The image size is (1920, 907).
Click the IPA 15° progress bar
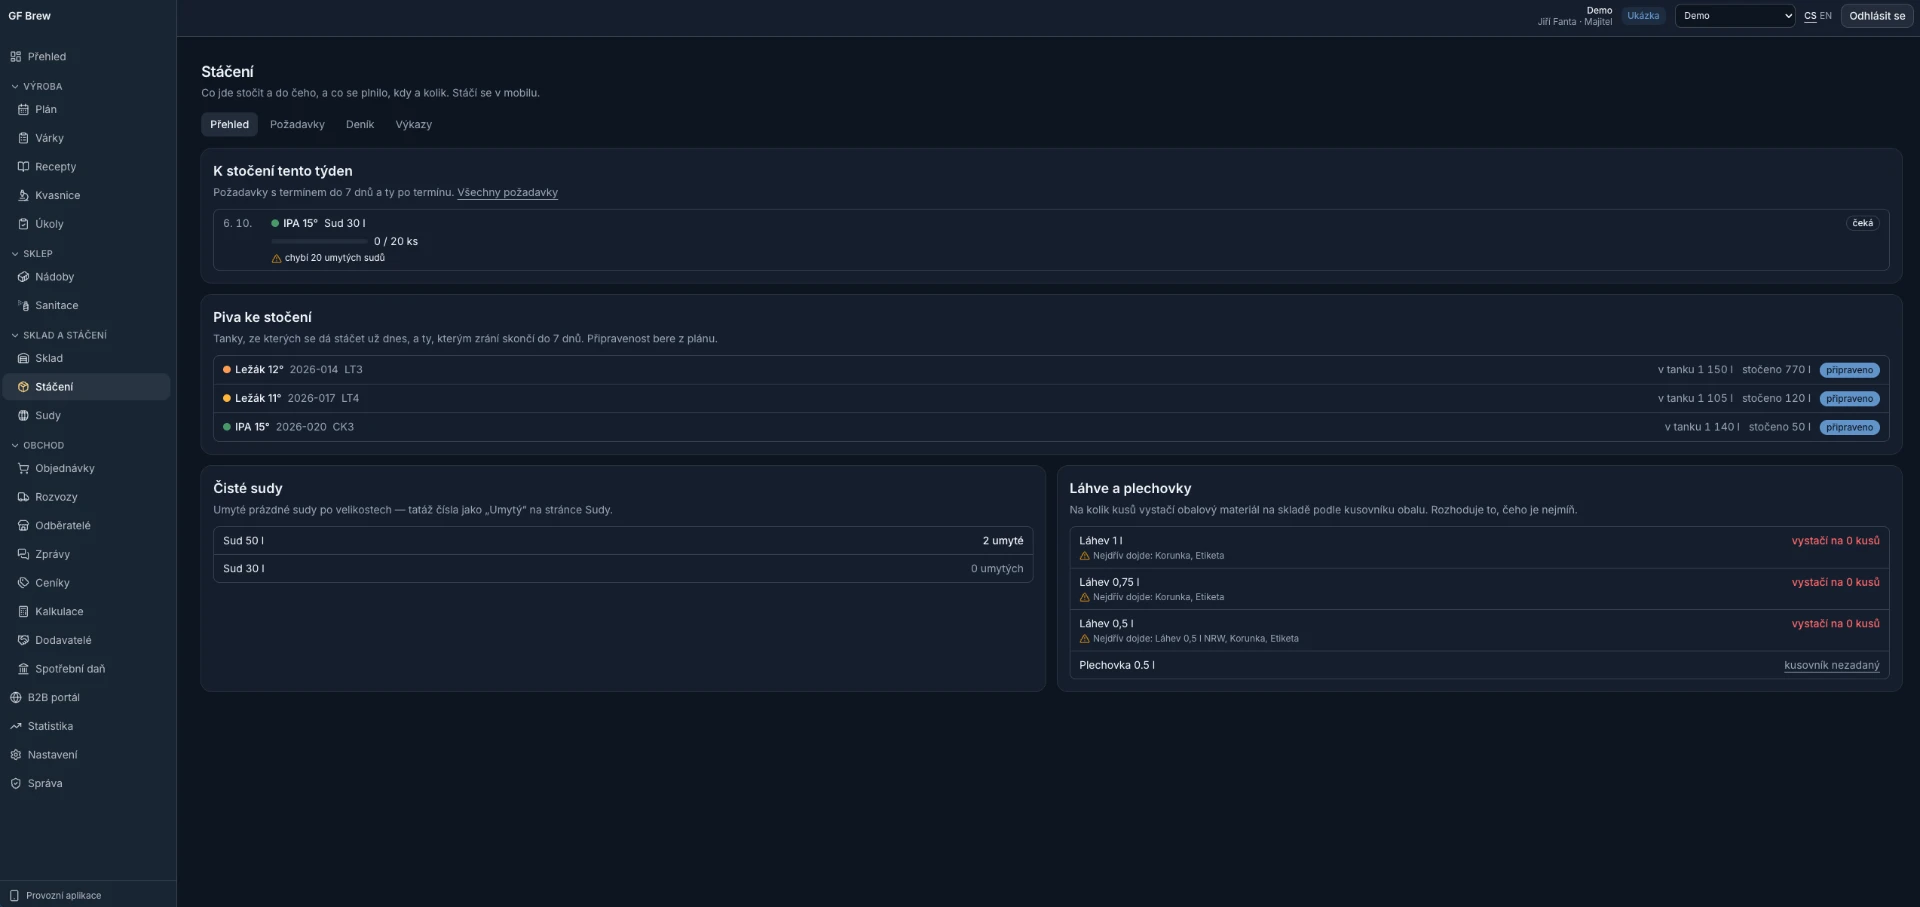point(319,241)
